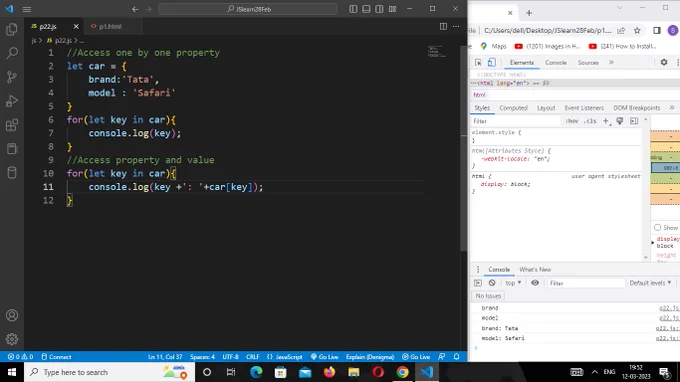Select the Computed pane tab
The image size is (680, 382).
[513, 108]
